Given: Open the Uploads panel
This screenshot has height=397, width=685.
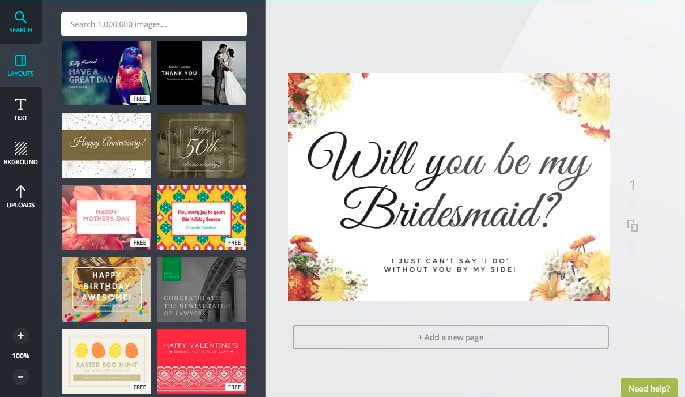Looking at the screenshot, I should click(x=21, y=196).
